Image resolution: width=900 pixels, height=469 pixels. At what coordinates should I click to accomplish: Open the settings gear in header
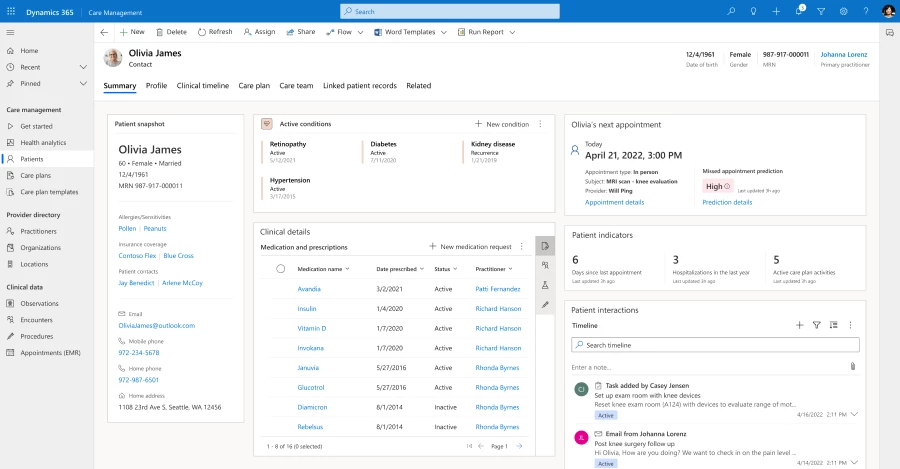843,11
